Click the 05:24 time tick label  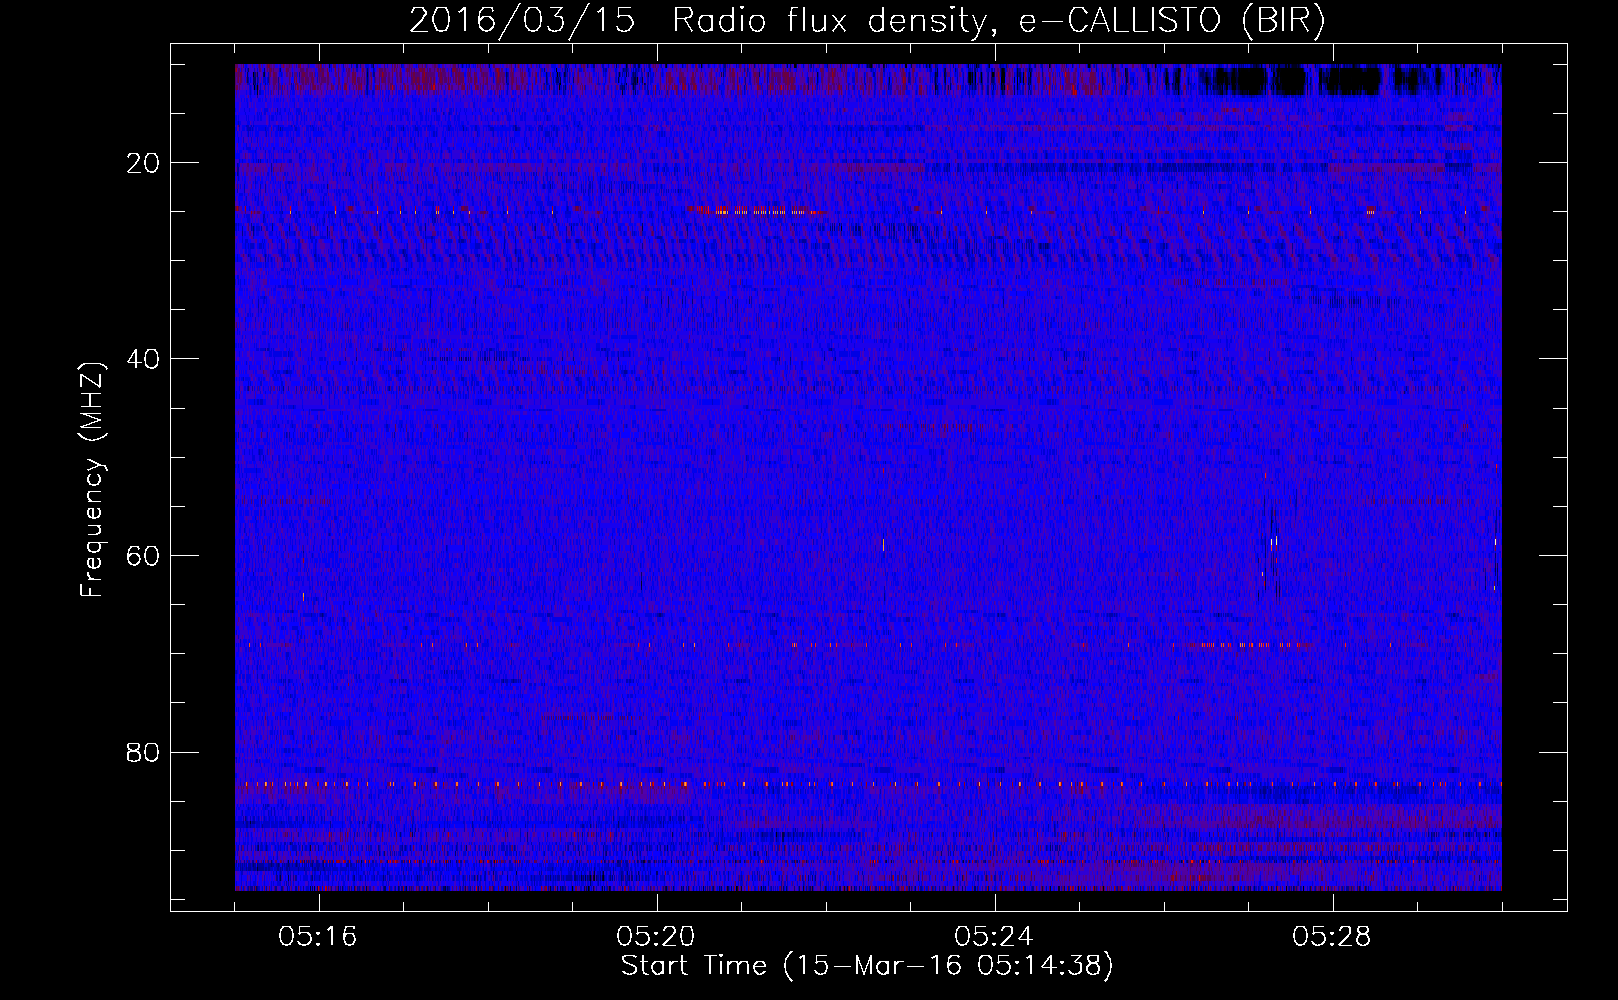[994, 937]
